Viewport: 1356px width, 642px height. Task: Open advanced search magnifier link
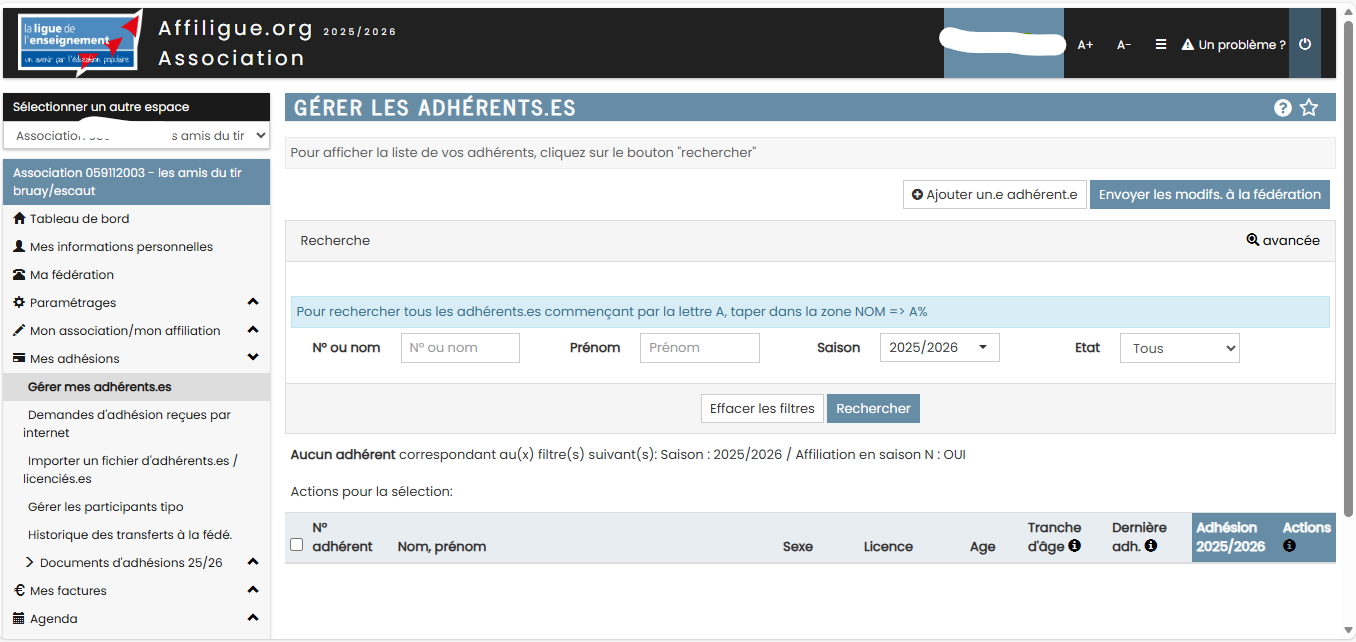tap(1283, 240)
